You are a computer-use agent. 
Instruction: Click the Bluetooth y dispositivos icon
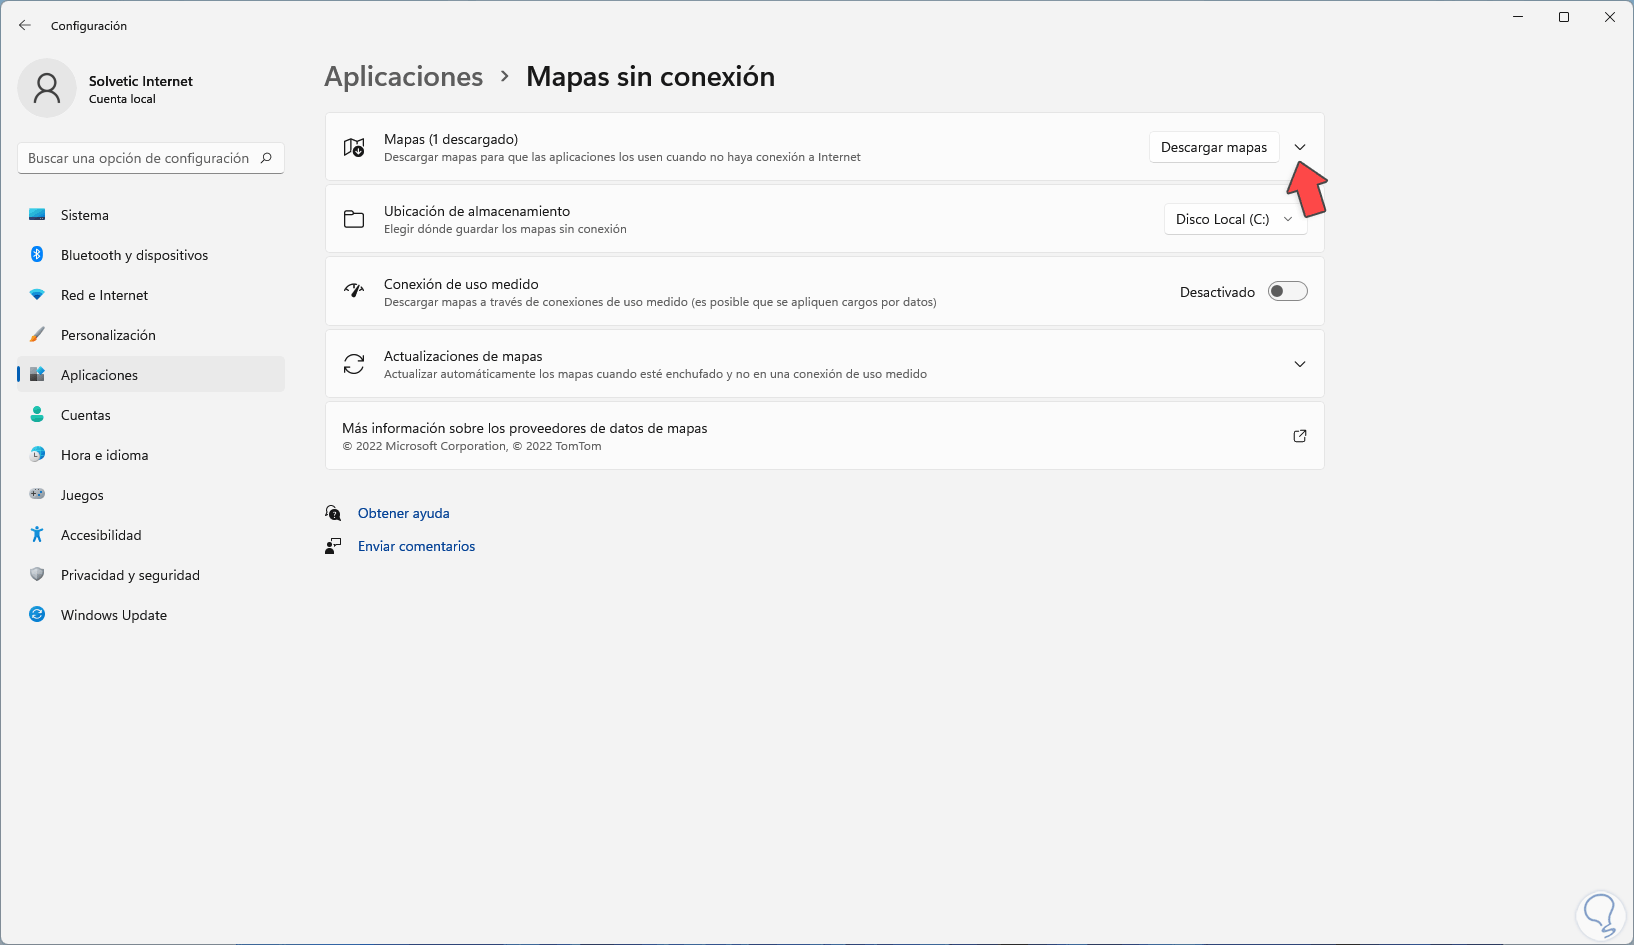tap(37, 255)
